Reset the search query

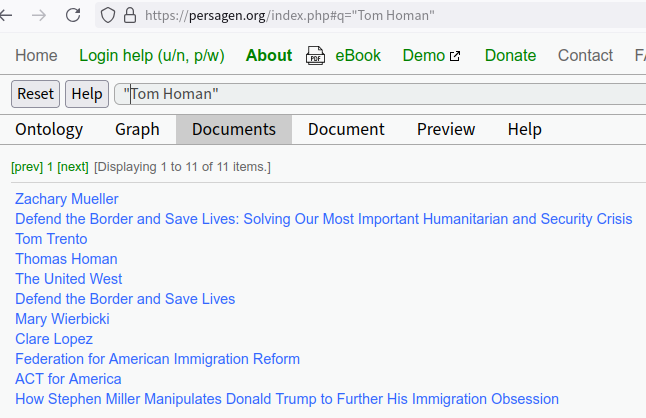click(35, 94)
